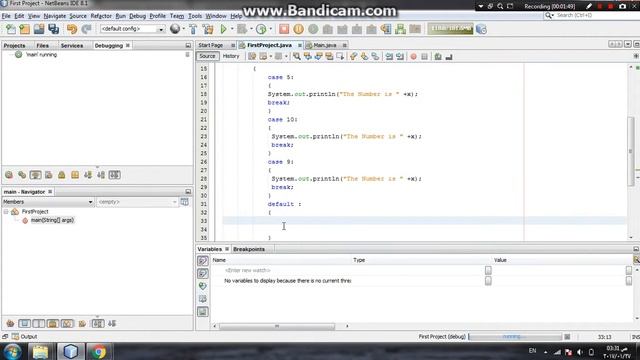Select the Variables tab
The image size is (640, 360).
point(209,249)
